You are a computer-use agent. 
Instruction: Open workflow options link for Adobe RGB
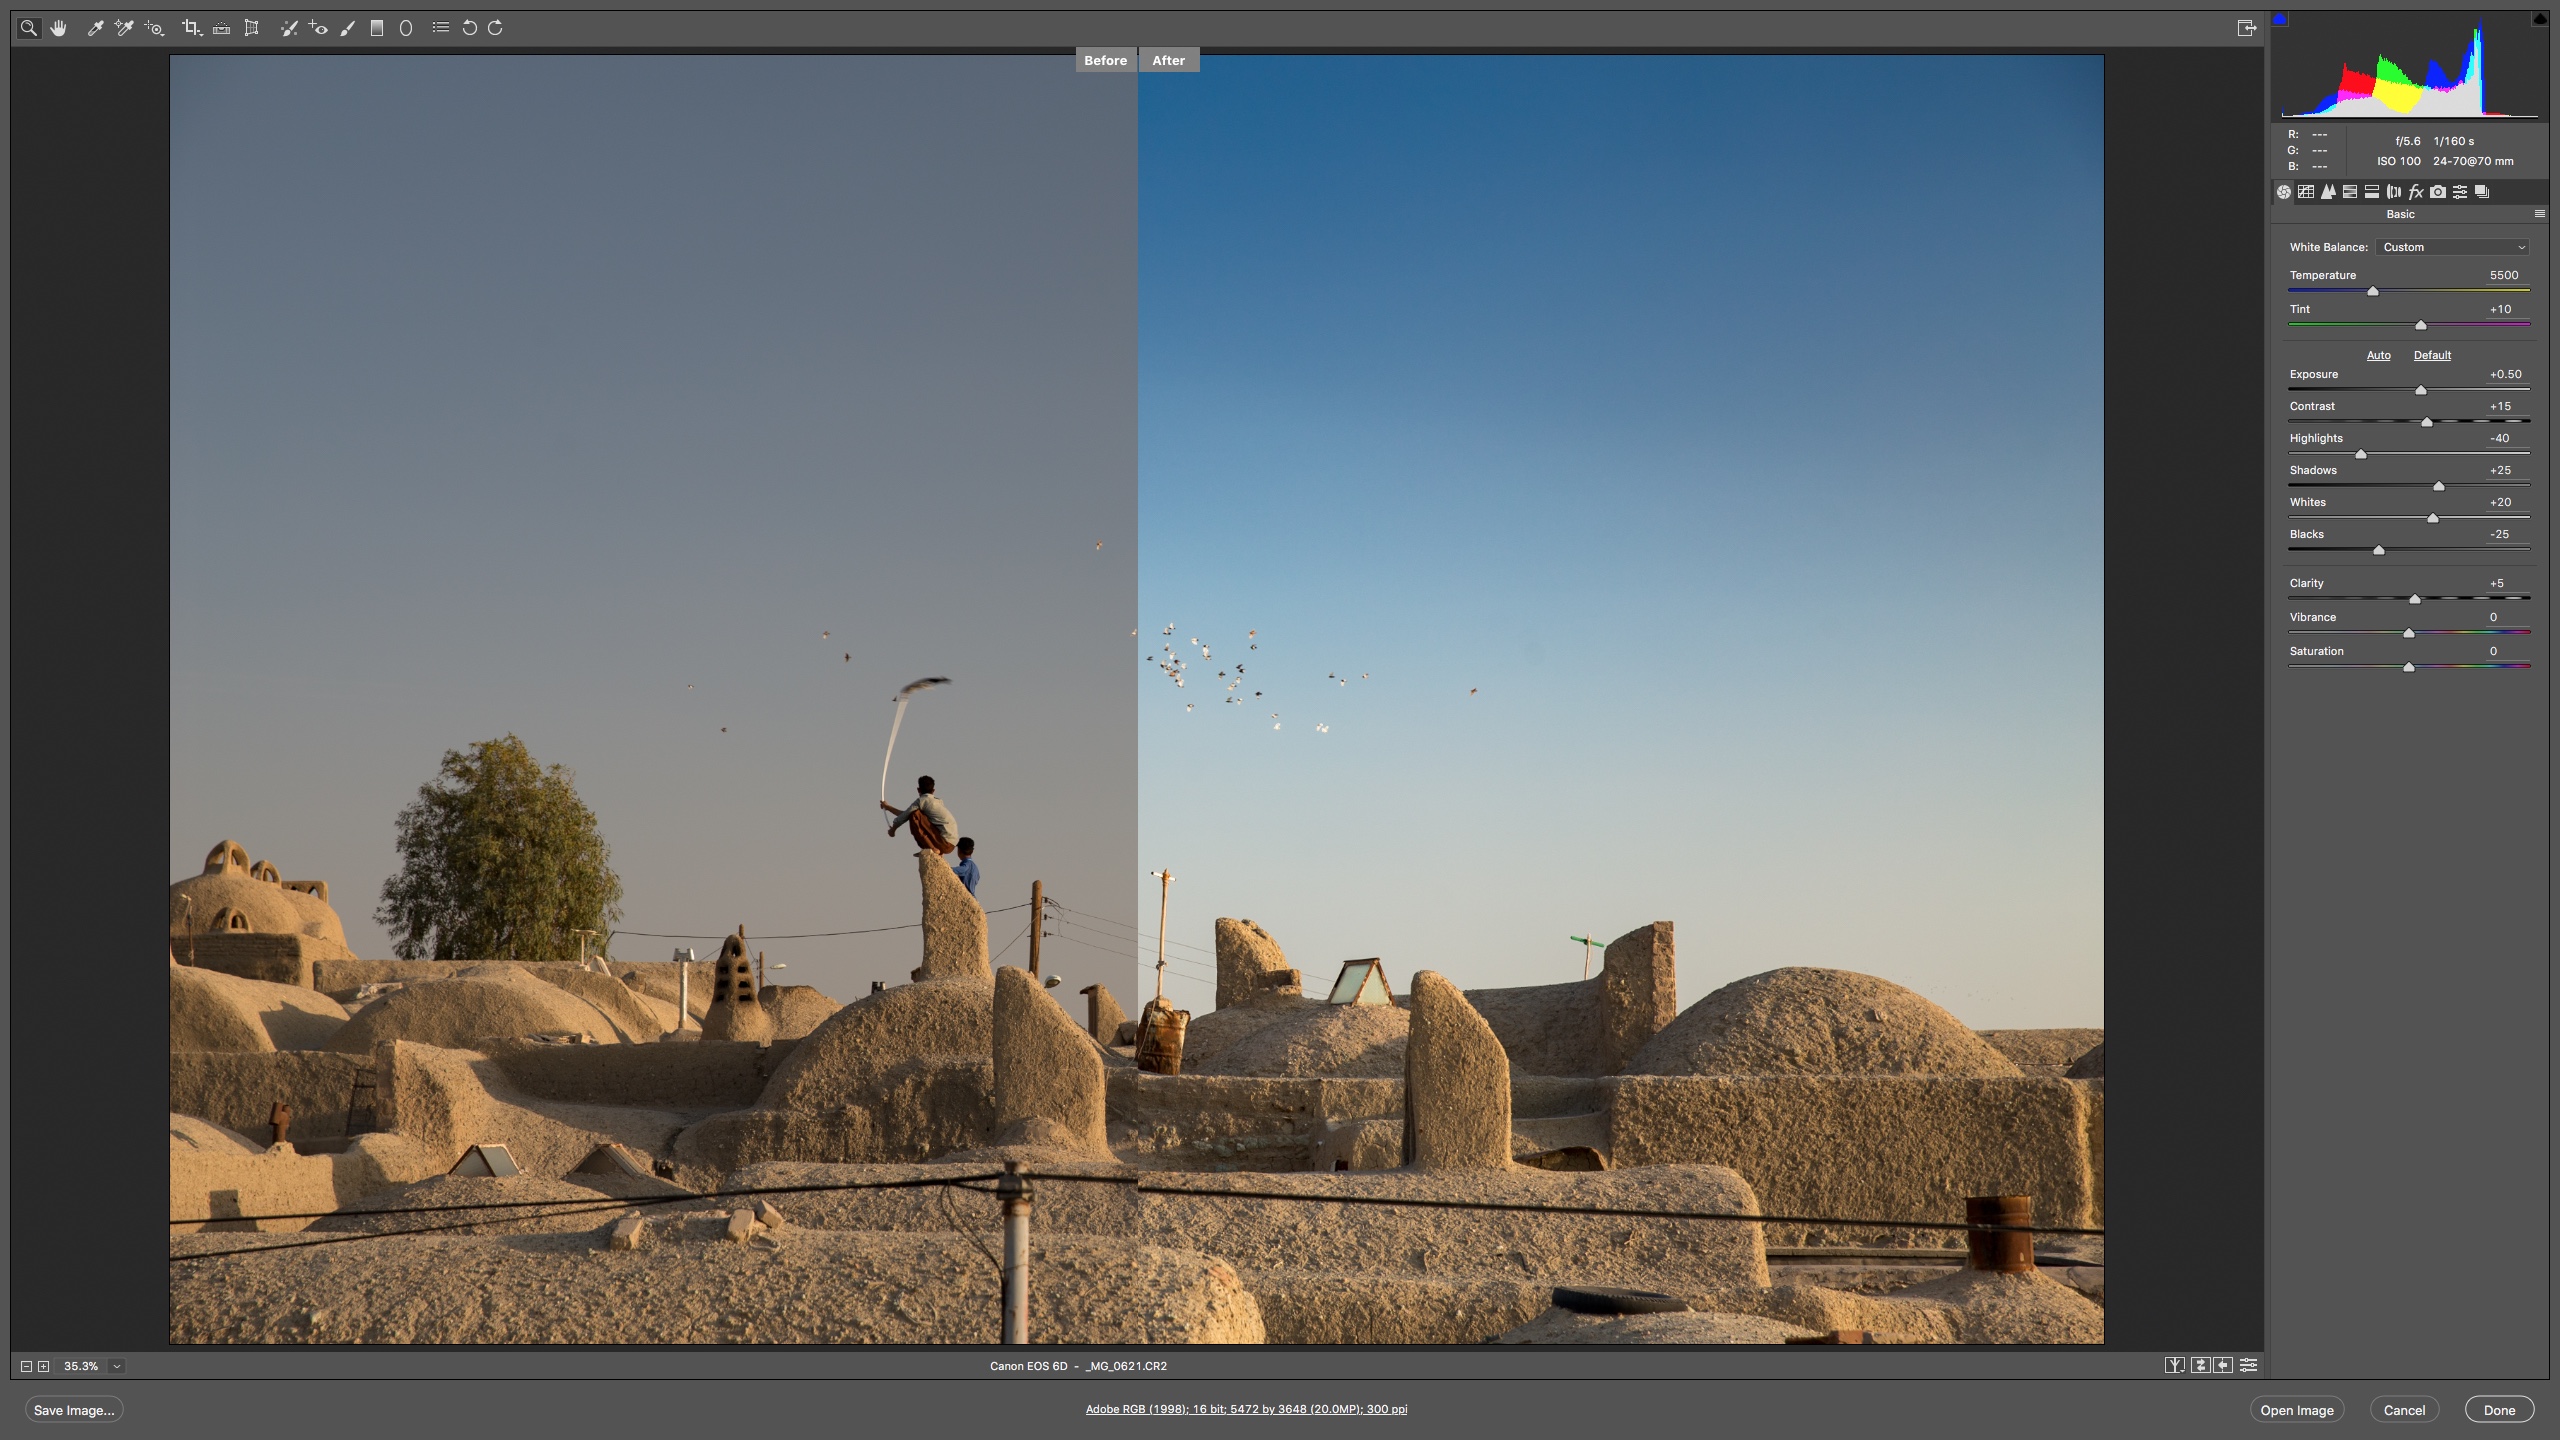[x=1246, y=1409]
